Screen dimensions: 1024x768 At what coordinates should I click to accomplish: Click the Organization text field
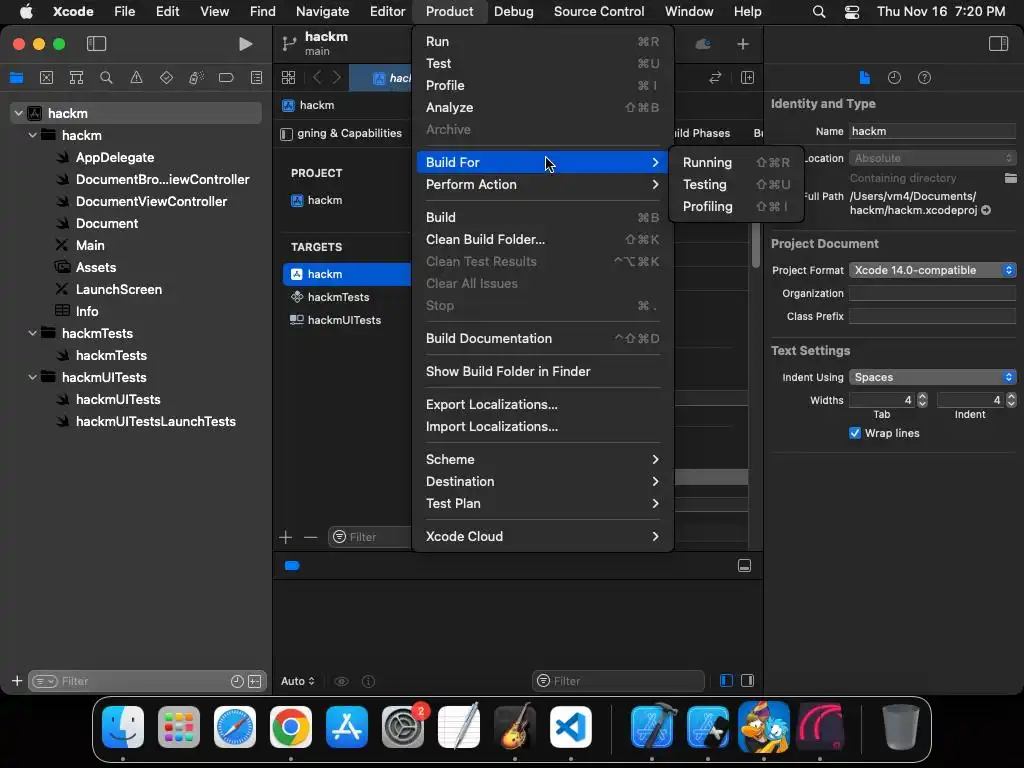[x=932, y=294]
